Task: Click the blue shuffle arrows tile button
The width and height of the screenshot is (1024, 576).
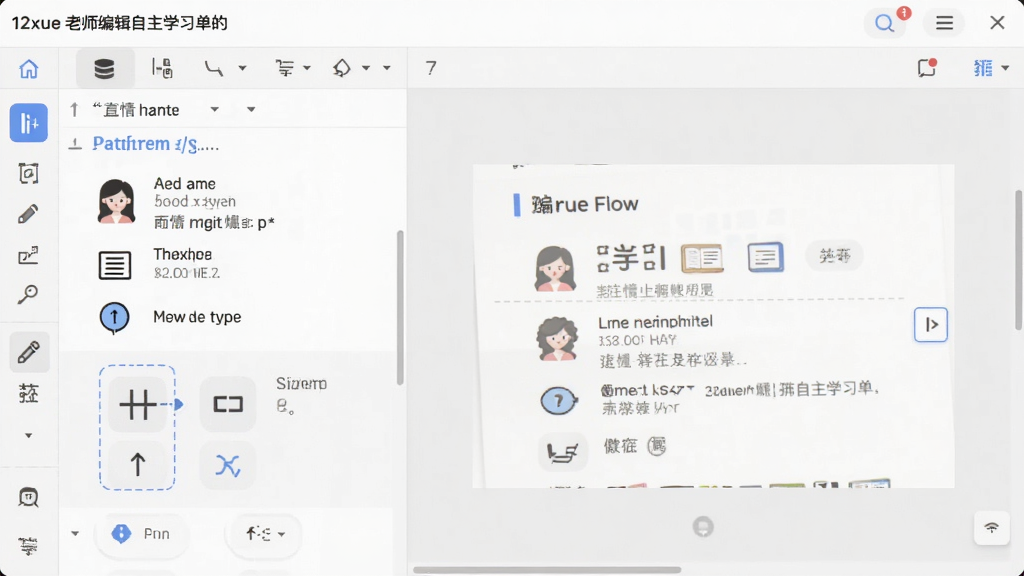Action: coord(228,465)
